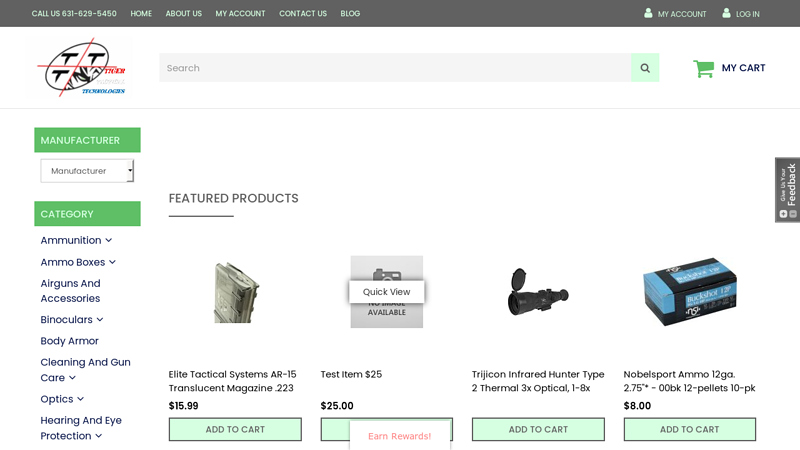Call us 631-629-5450 link

coord(74,14)
